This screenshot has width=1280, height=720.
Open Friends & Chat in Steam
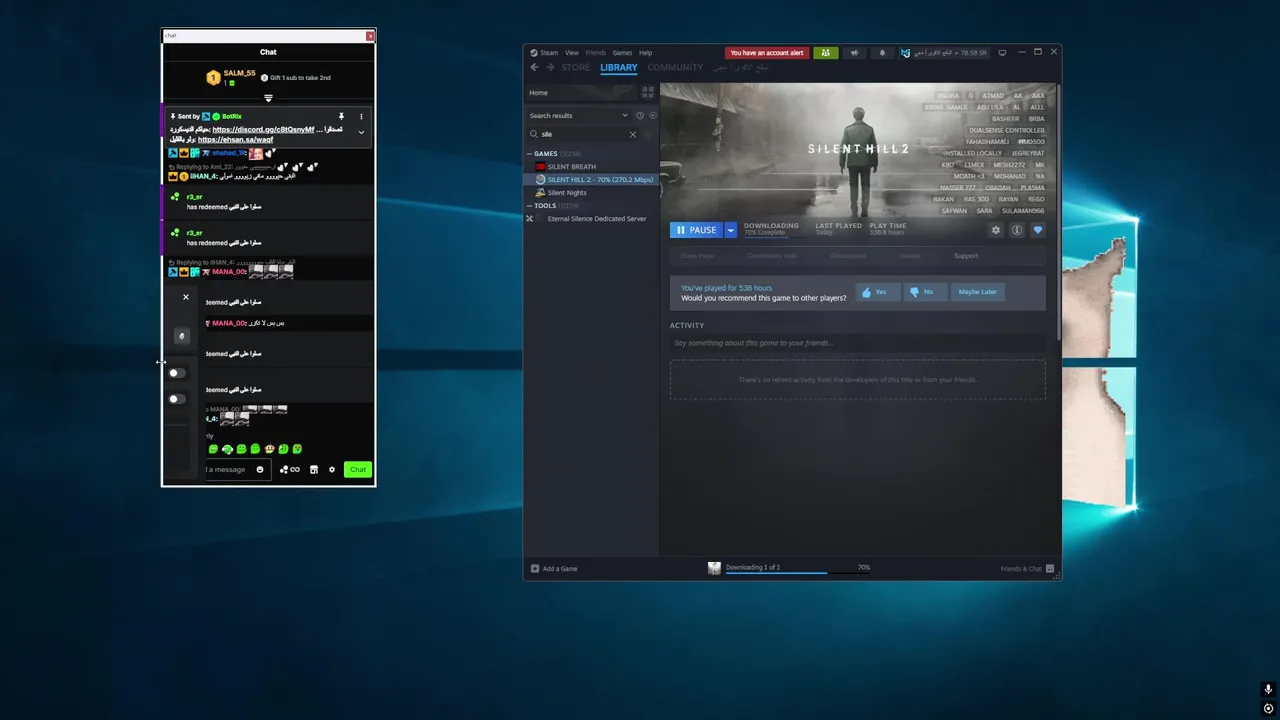pos(1027,569)
